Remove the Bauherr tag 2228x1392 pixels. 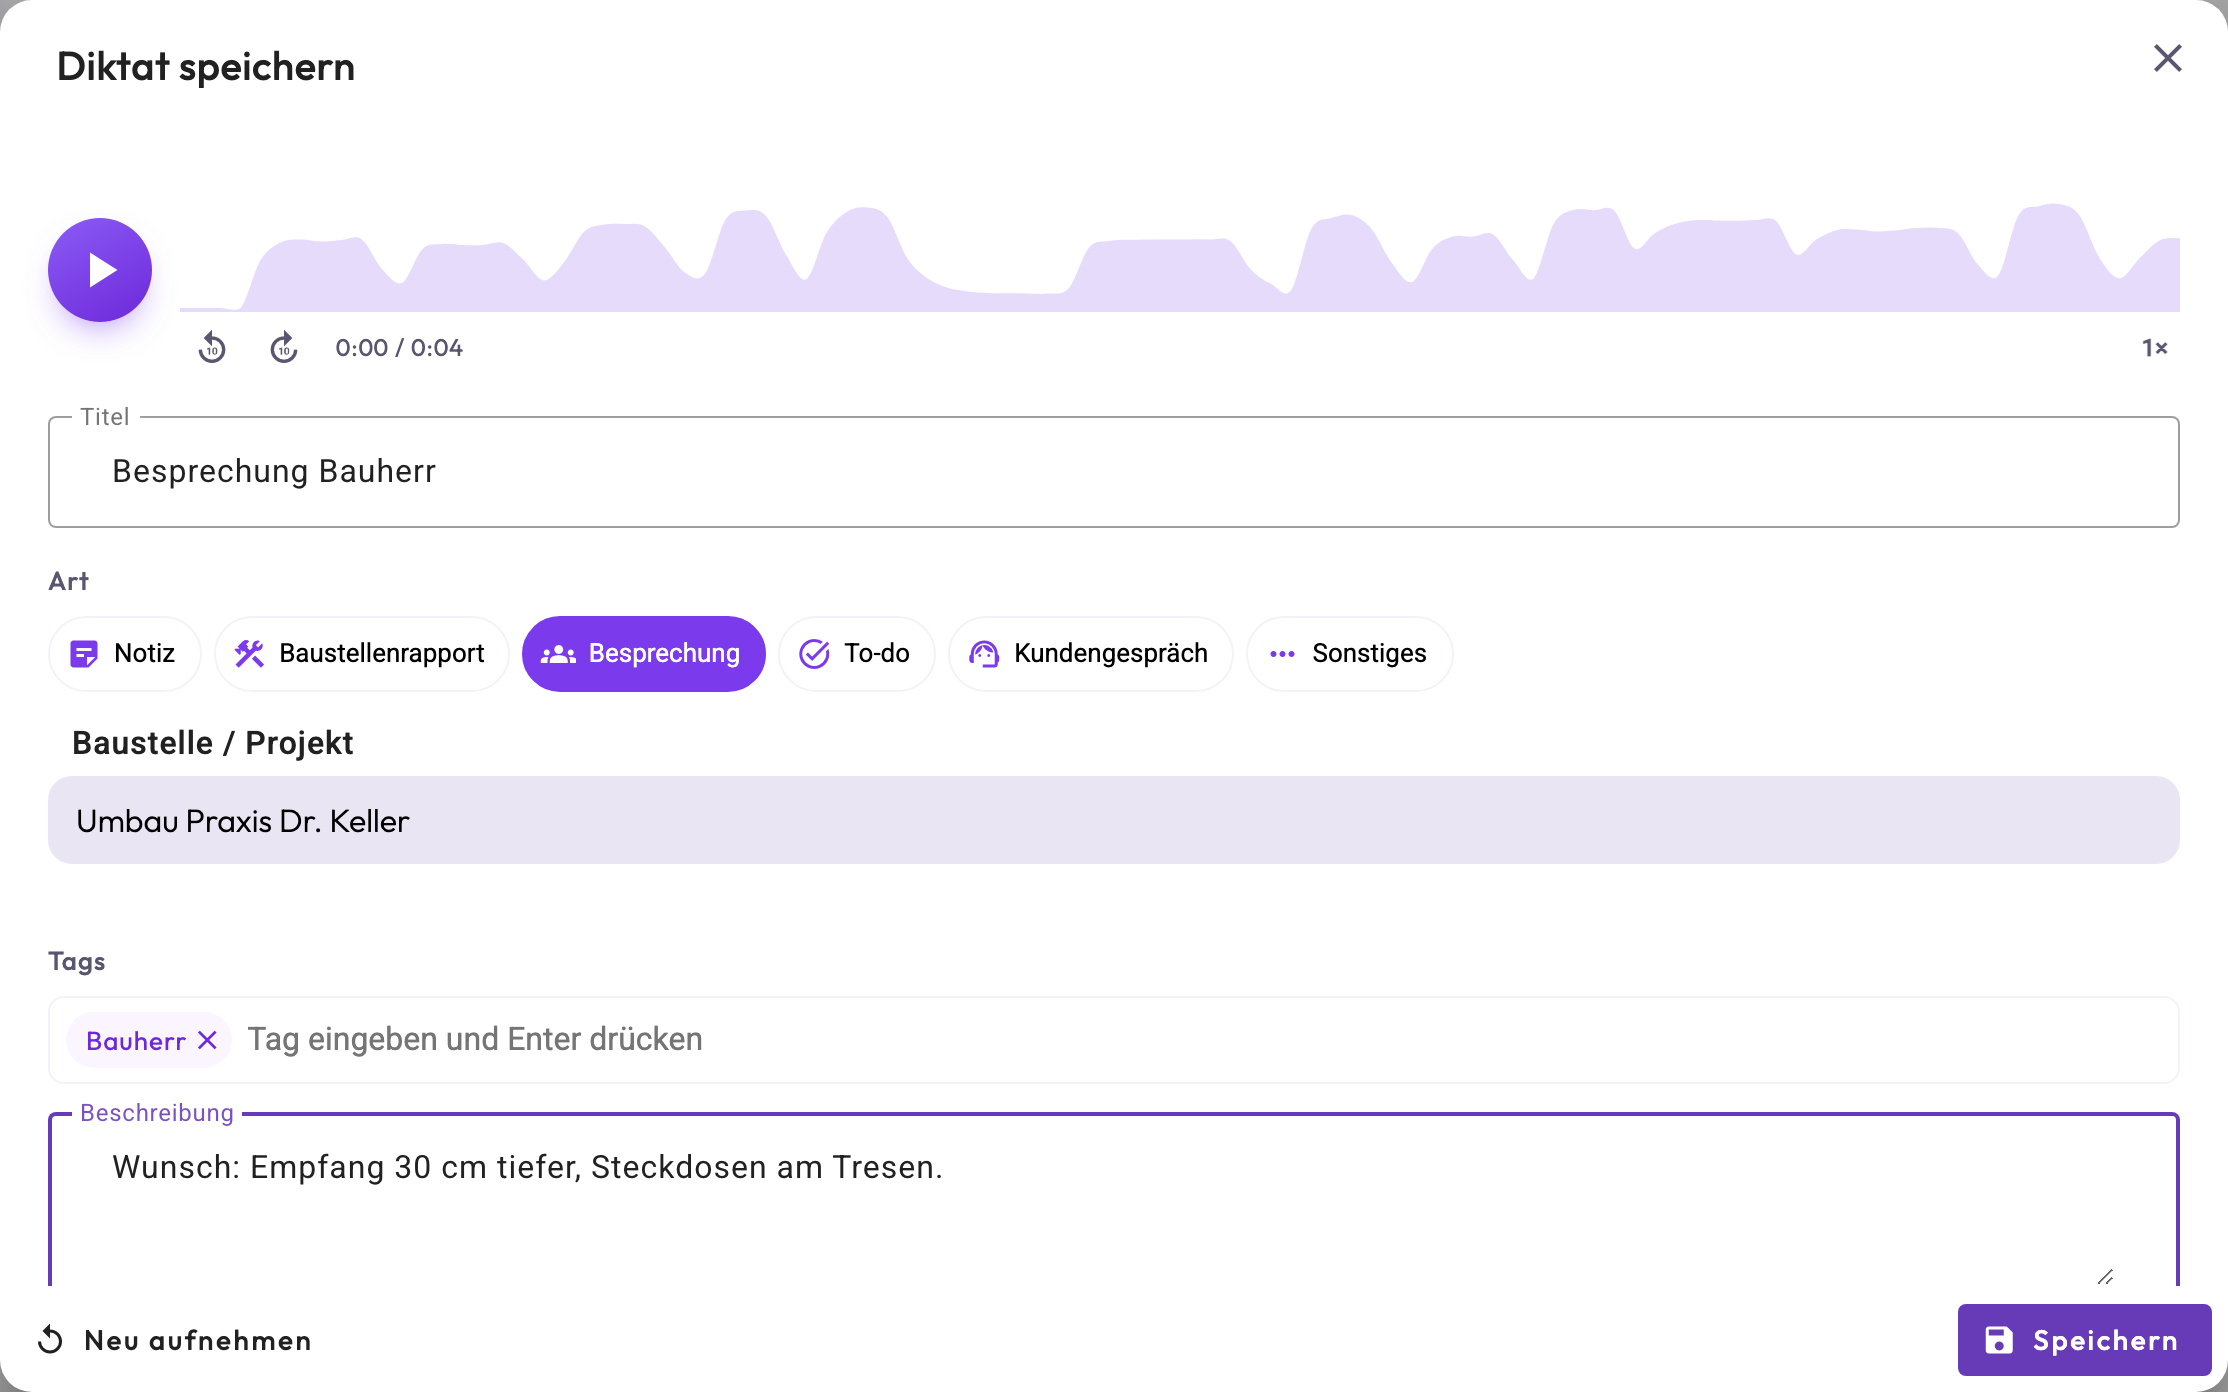pyautogui.click(x=208, y=1041)
